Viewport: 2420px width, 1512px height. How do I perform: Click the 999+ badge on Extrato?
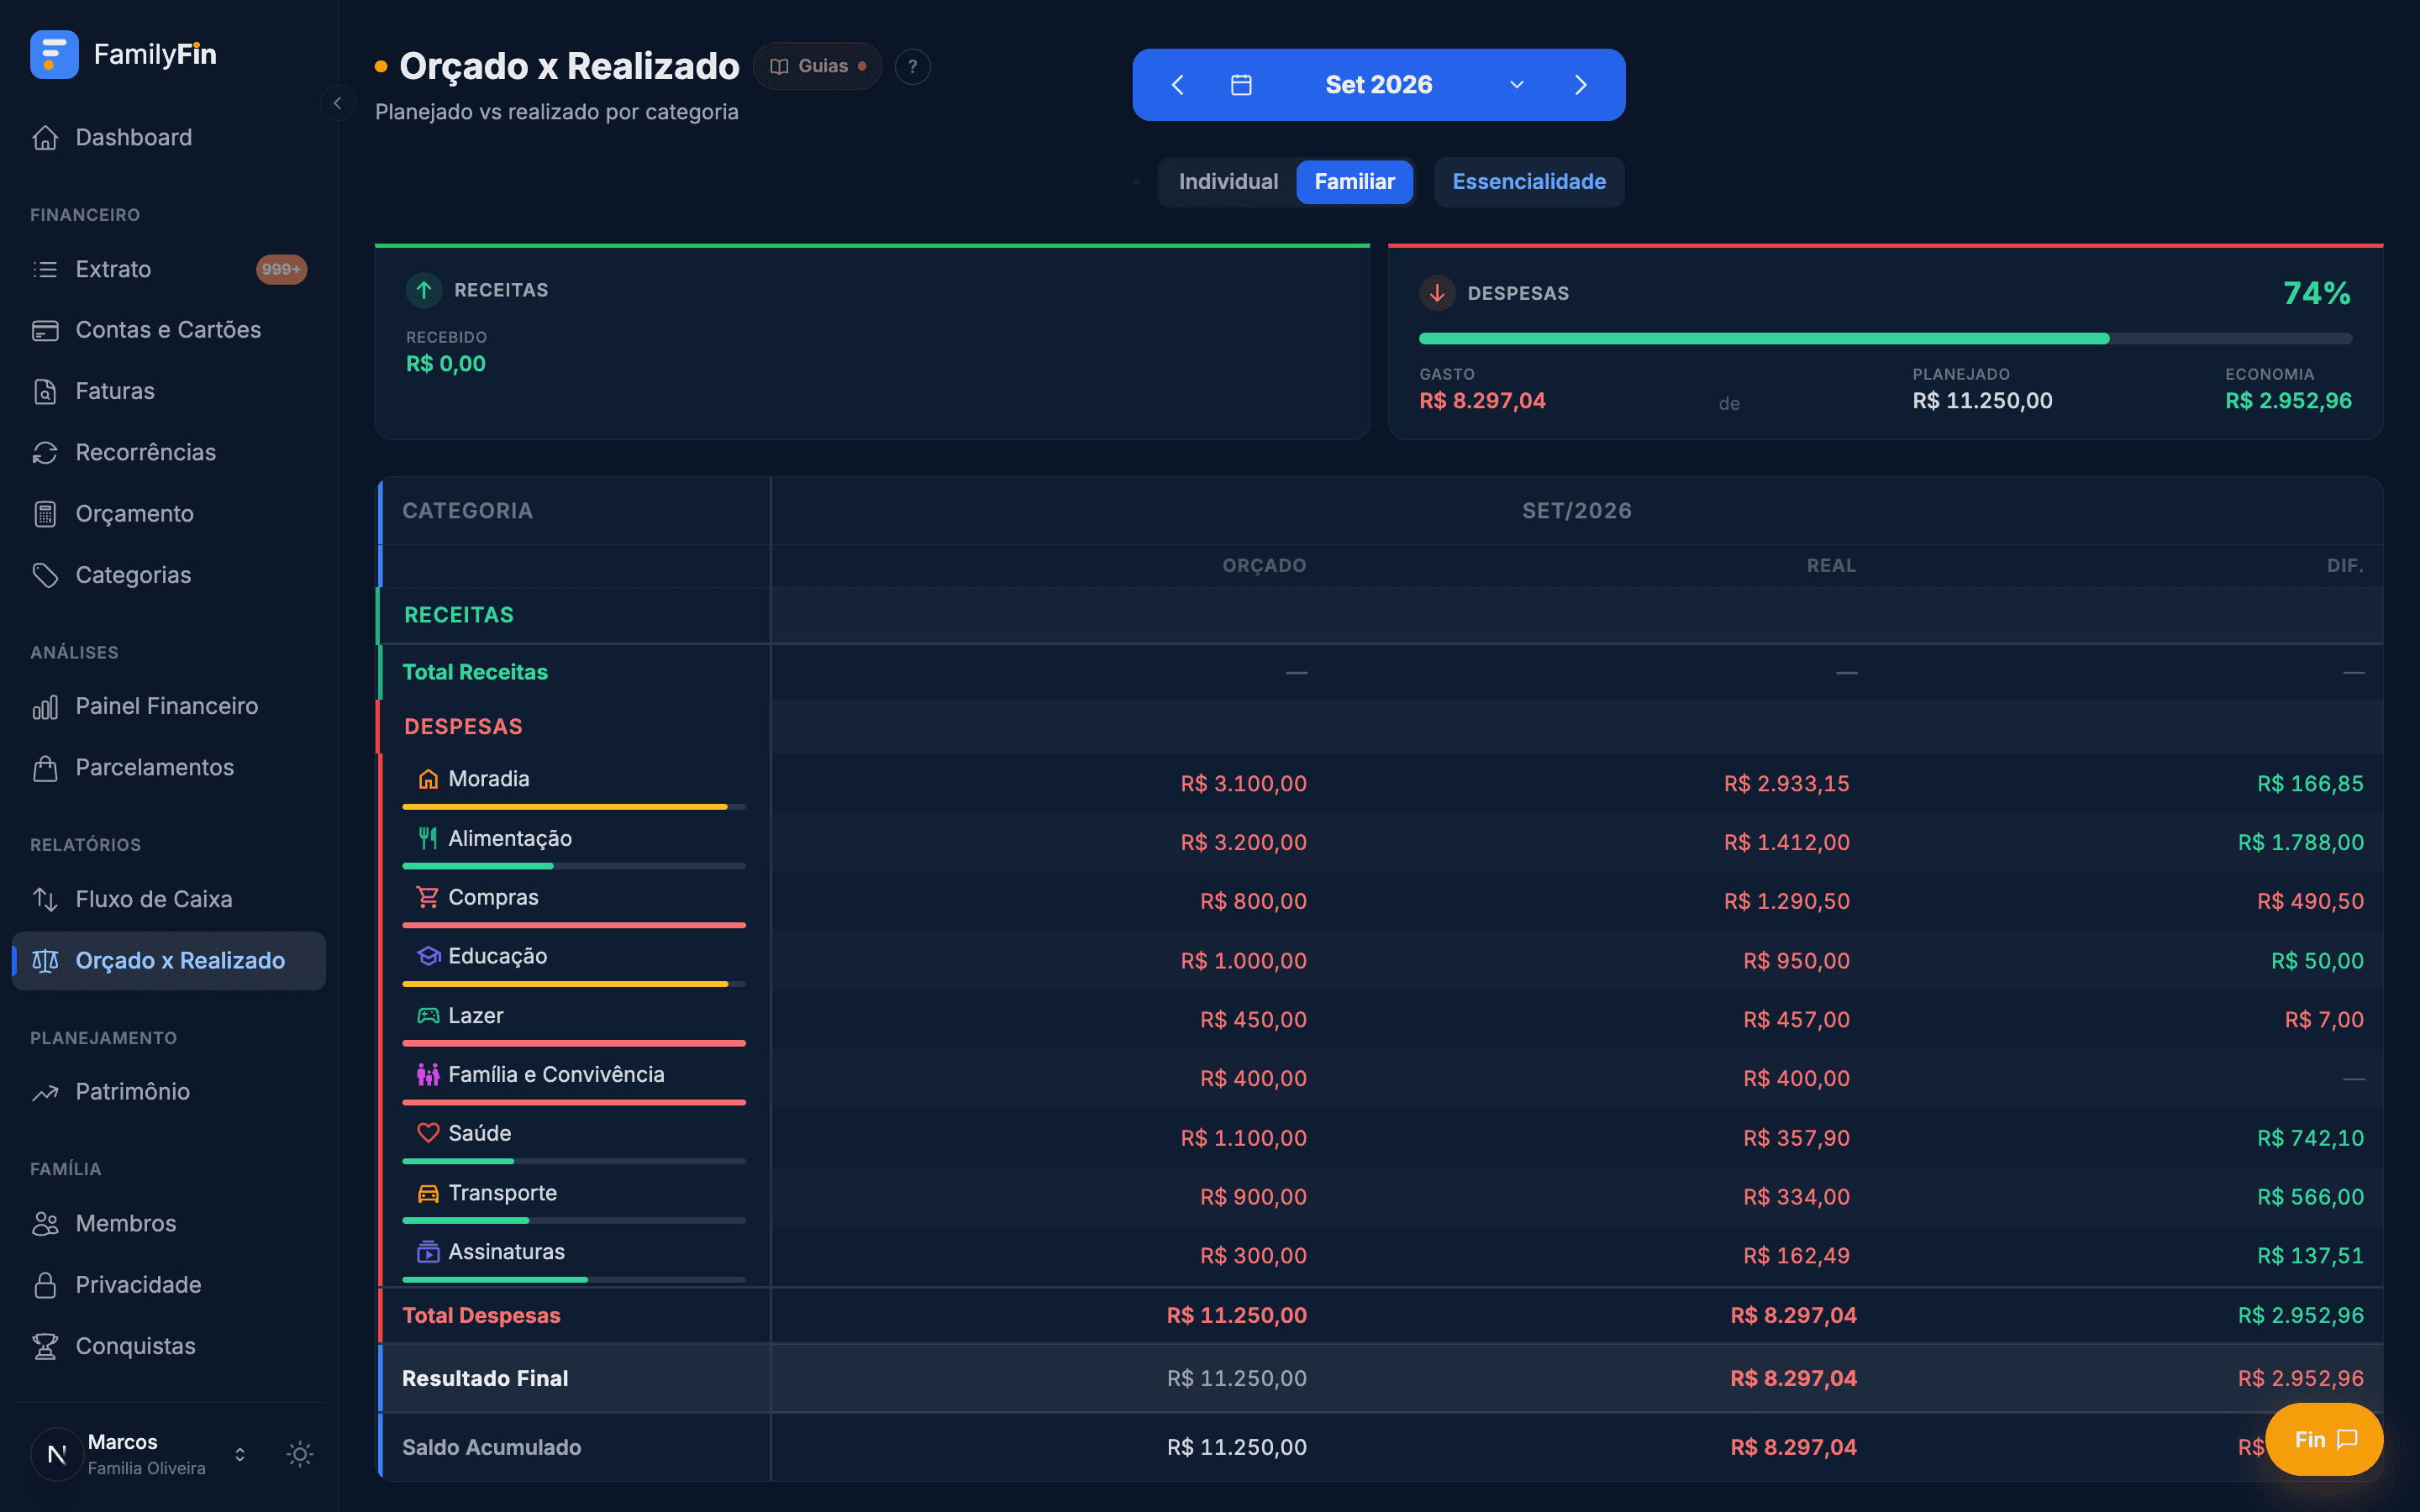[281, 269]
